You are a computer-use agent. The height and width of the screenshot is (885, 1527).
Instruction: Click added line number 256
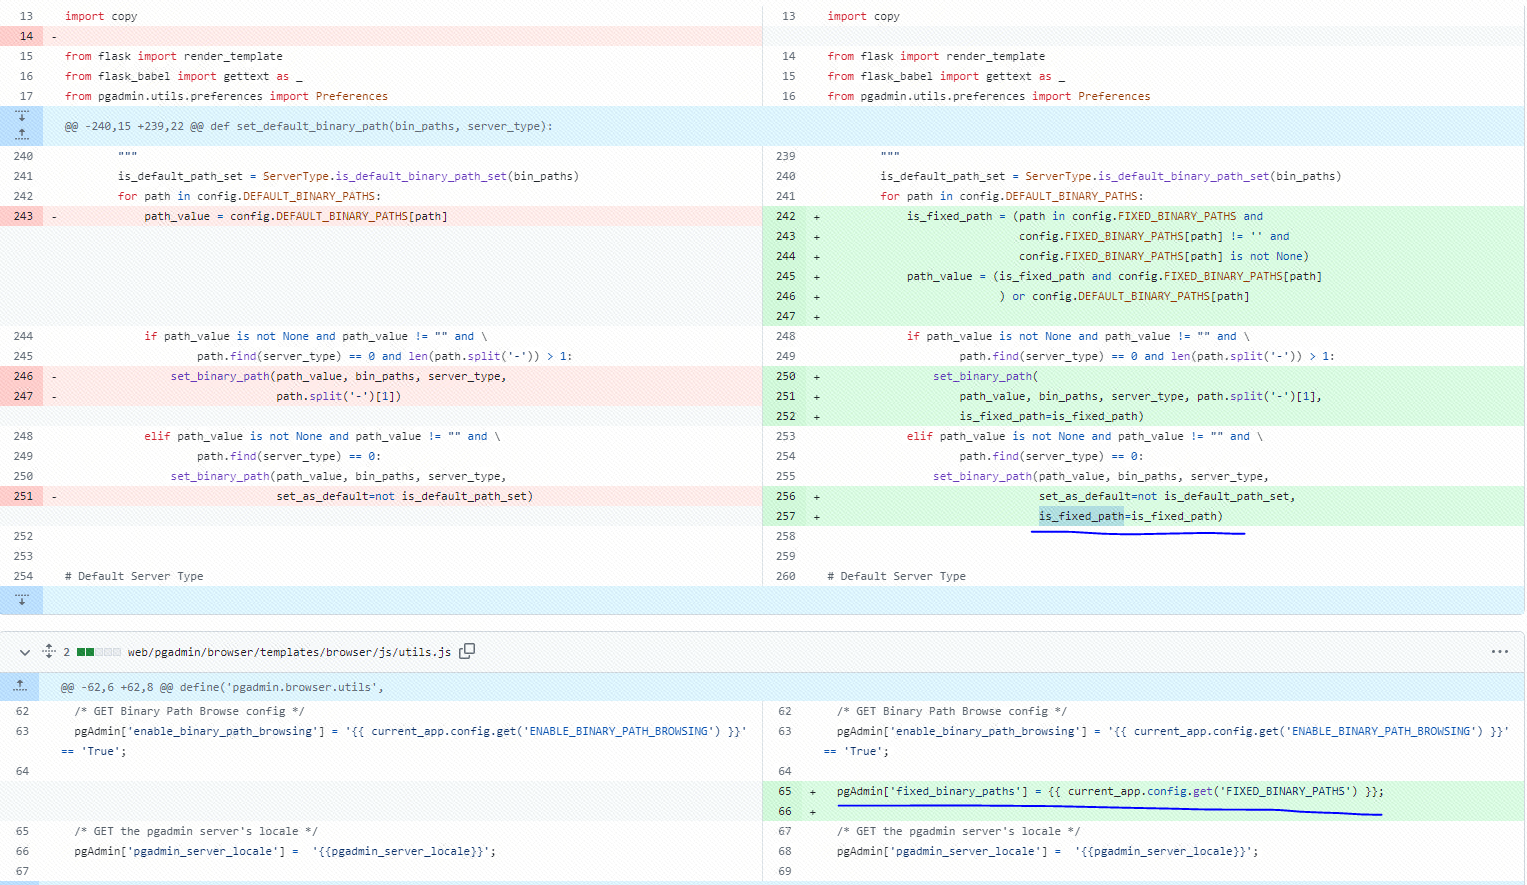pos(786,496)
